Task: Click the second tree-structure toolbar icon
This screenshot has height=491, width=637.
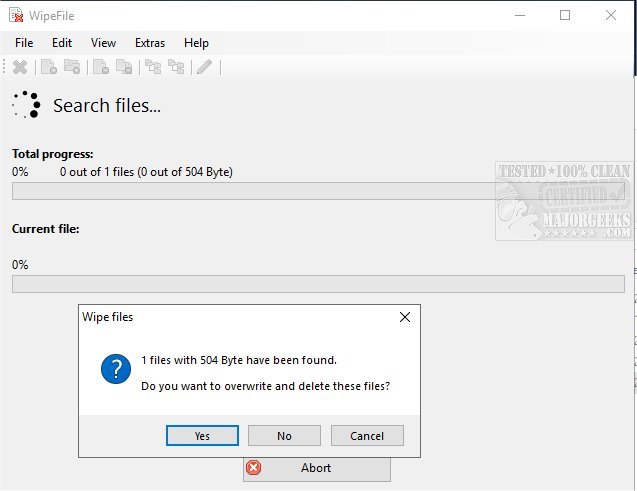Action: coord(177,67)
